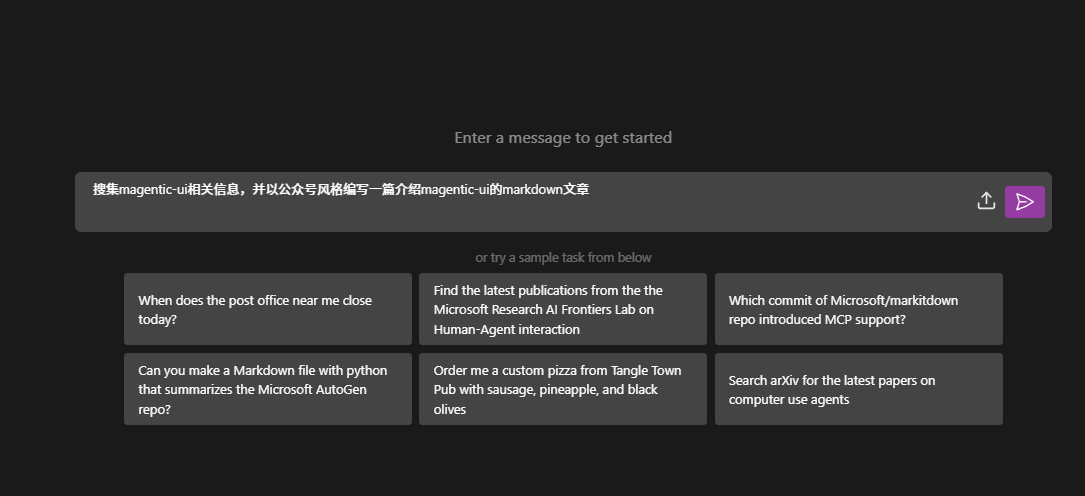Click the 'Enter a message to get started' heading
Viewport: 1085px width, 496px height.
click(x=563, y=138)
